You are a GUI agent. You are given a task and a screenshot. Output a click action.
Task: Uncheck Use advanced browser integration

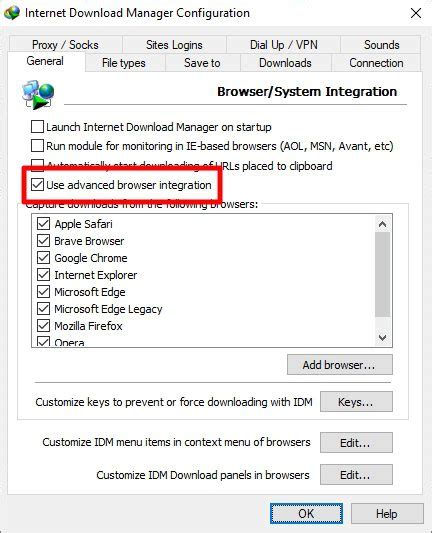pyautogui.click(x=37, y=185)
